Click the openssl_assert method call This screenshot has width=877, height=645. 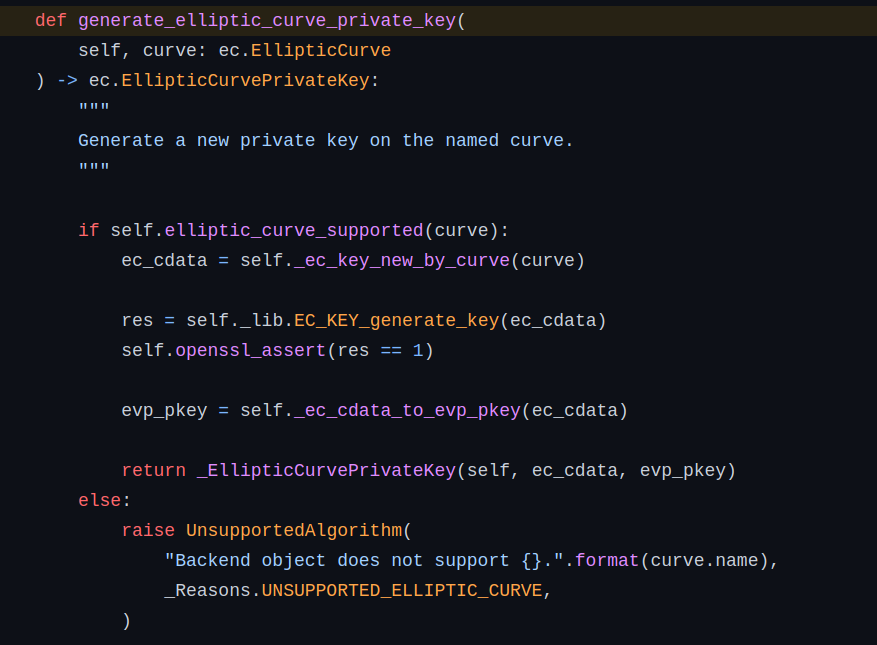(x=251, y=351)
